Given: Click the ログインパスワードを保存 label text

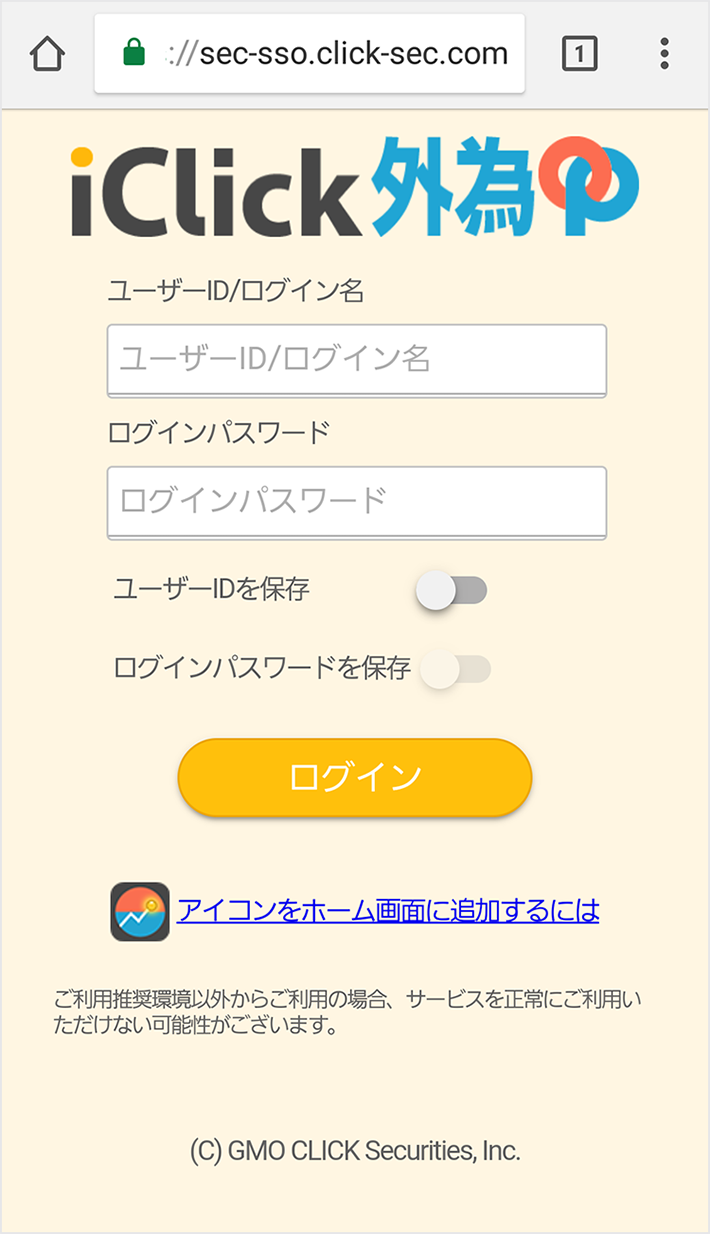Looking at the screenshot, I should [262, 668].
